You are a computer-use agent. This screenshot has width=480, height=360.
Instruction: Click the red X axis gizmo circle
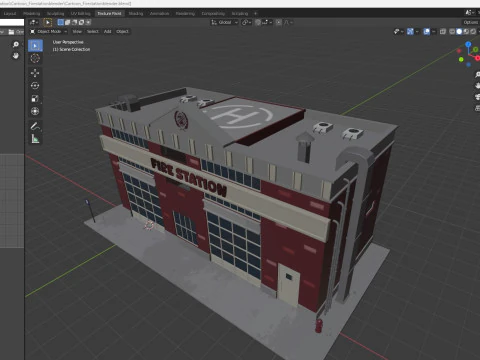tap(478, 58)
